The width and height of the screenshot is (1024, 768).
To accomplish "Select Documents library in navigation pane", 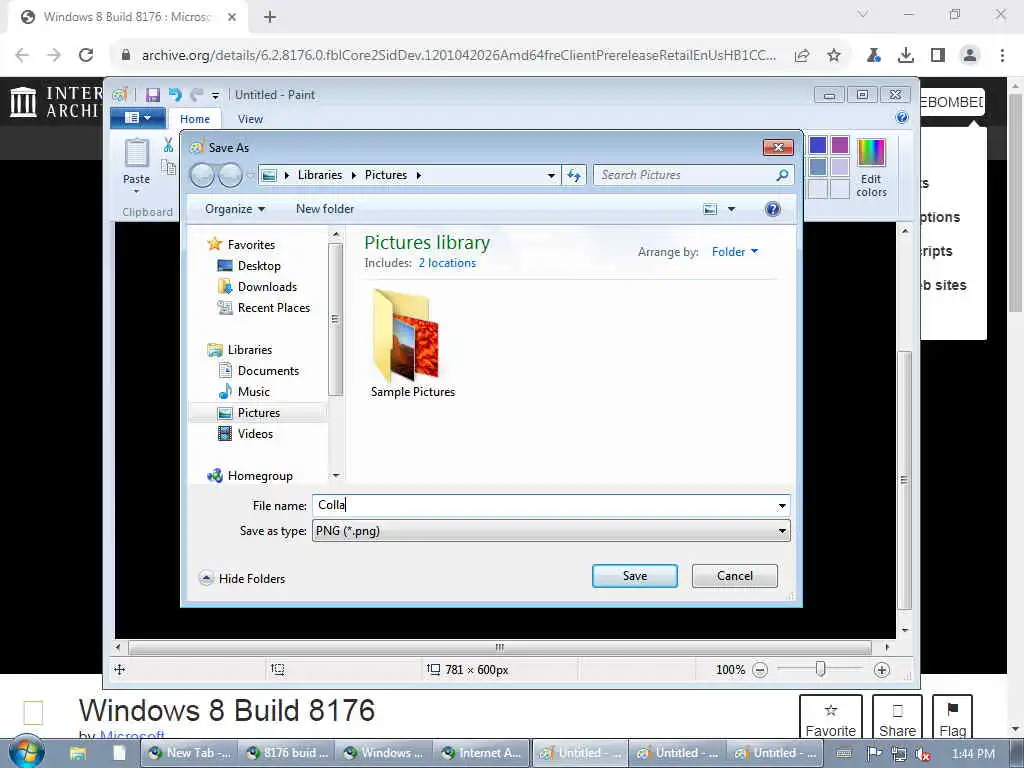I will (x=268, y=371).
